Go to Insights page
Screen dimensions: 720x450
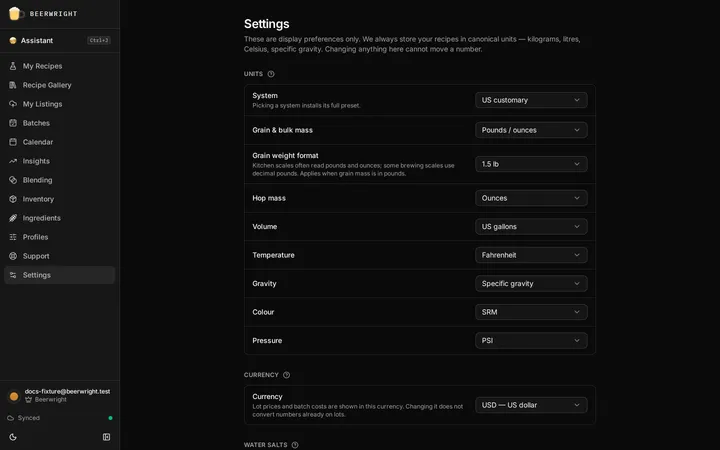[x=60, y=161]
